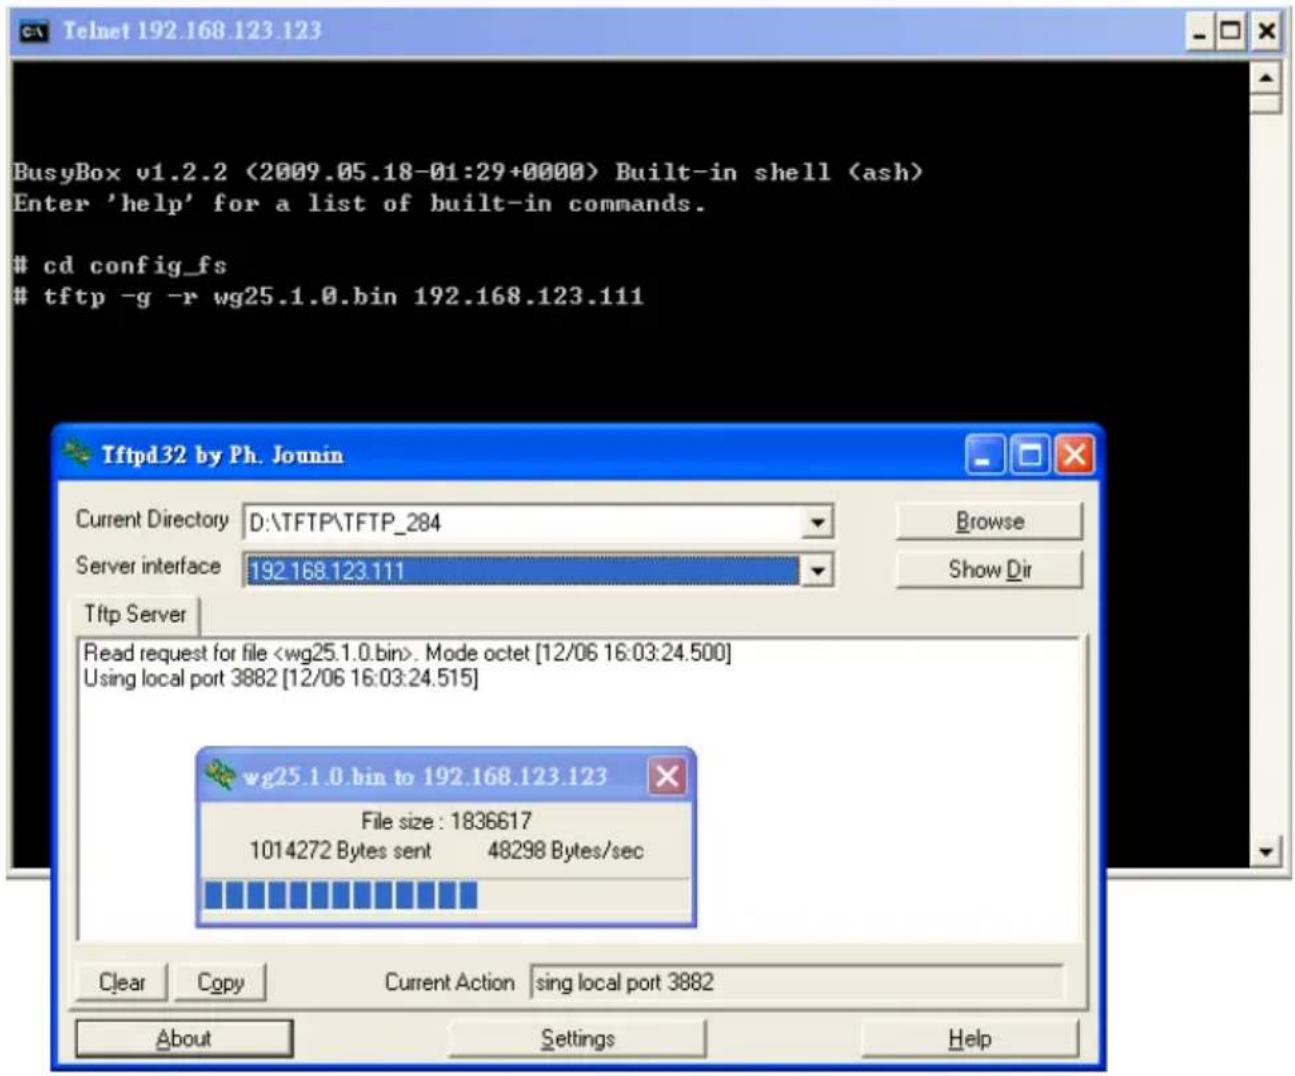This screenshot has height=1076, width=1295.
Task: Close the Telnet window
Action: coord(1266,32)
